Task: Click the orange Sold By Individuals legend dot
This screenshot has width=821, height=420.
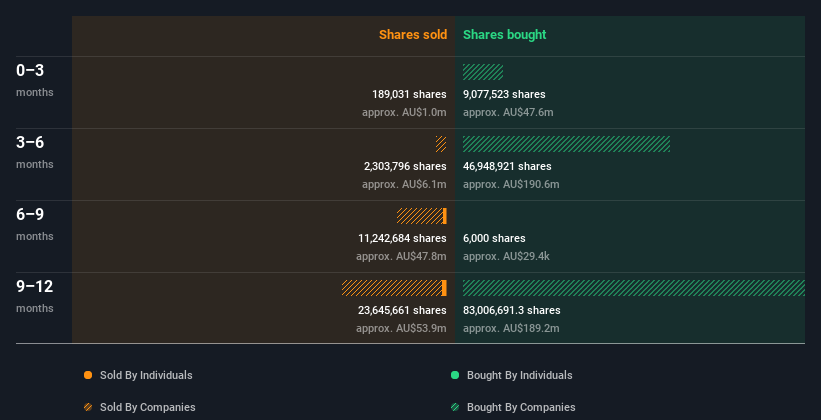Action: coord(88,375)
